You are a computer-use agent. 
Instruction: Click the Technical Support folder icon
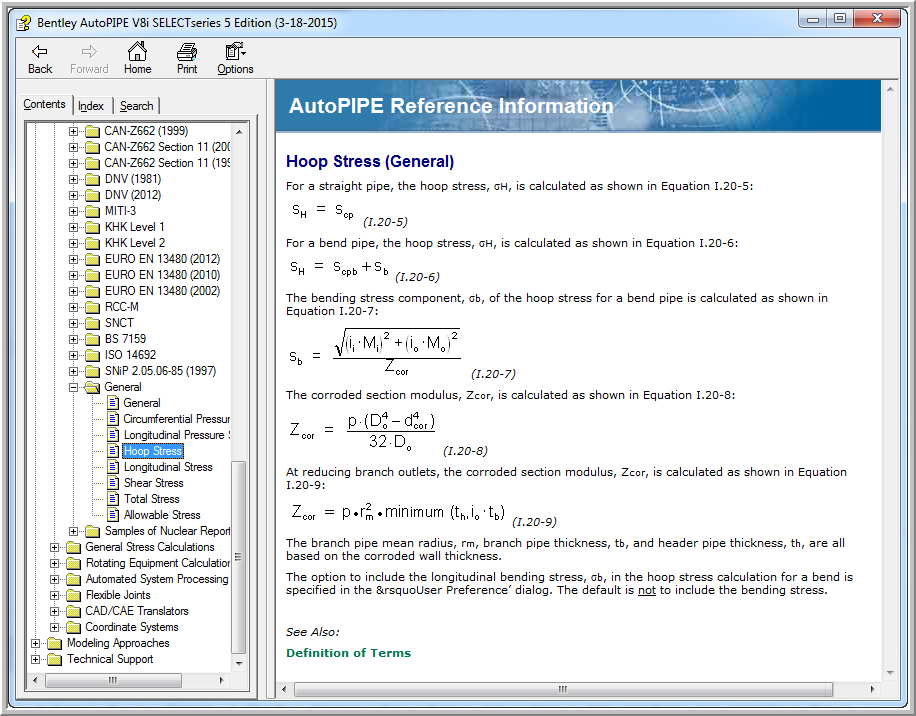(54, 659)
